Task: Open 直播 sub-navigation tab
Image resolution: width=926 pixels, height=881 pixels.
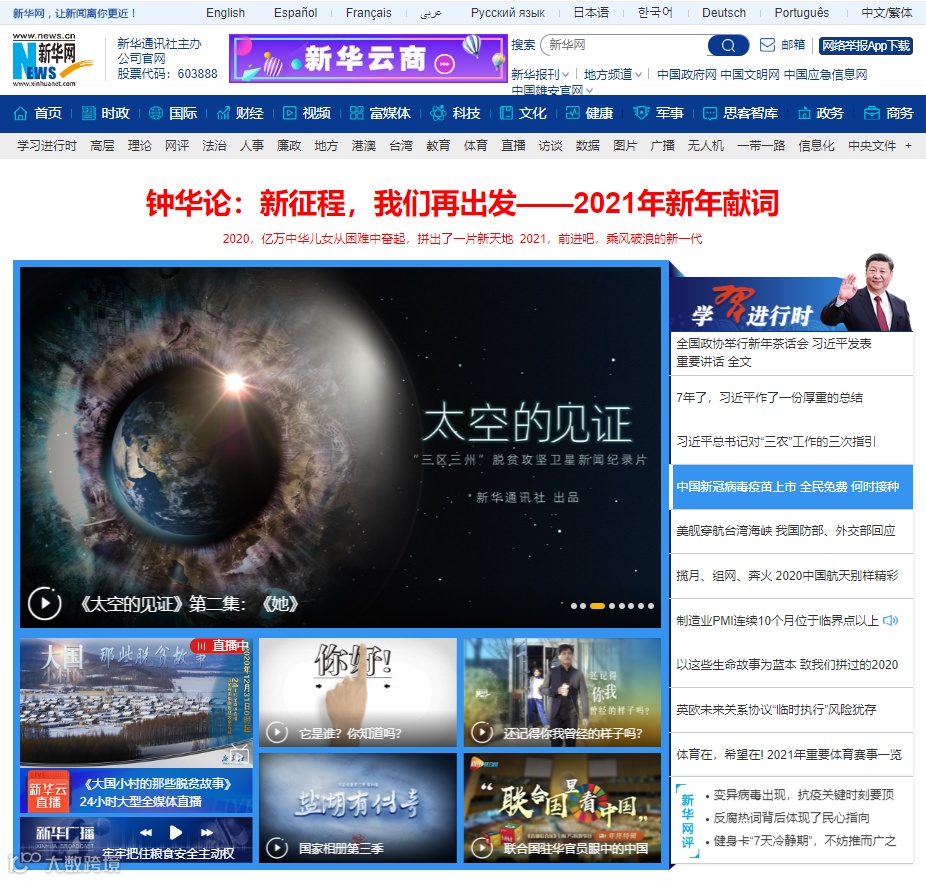Action: (x=513, y=146)
